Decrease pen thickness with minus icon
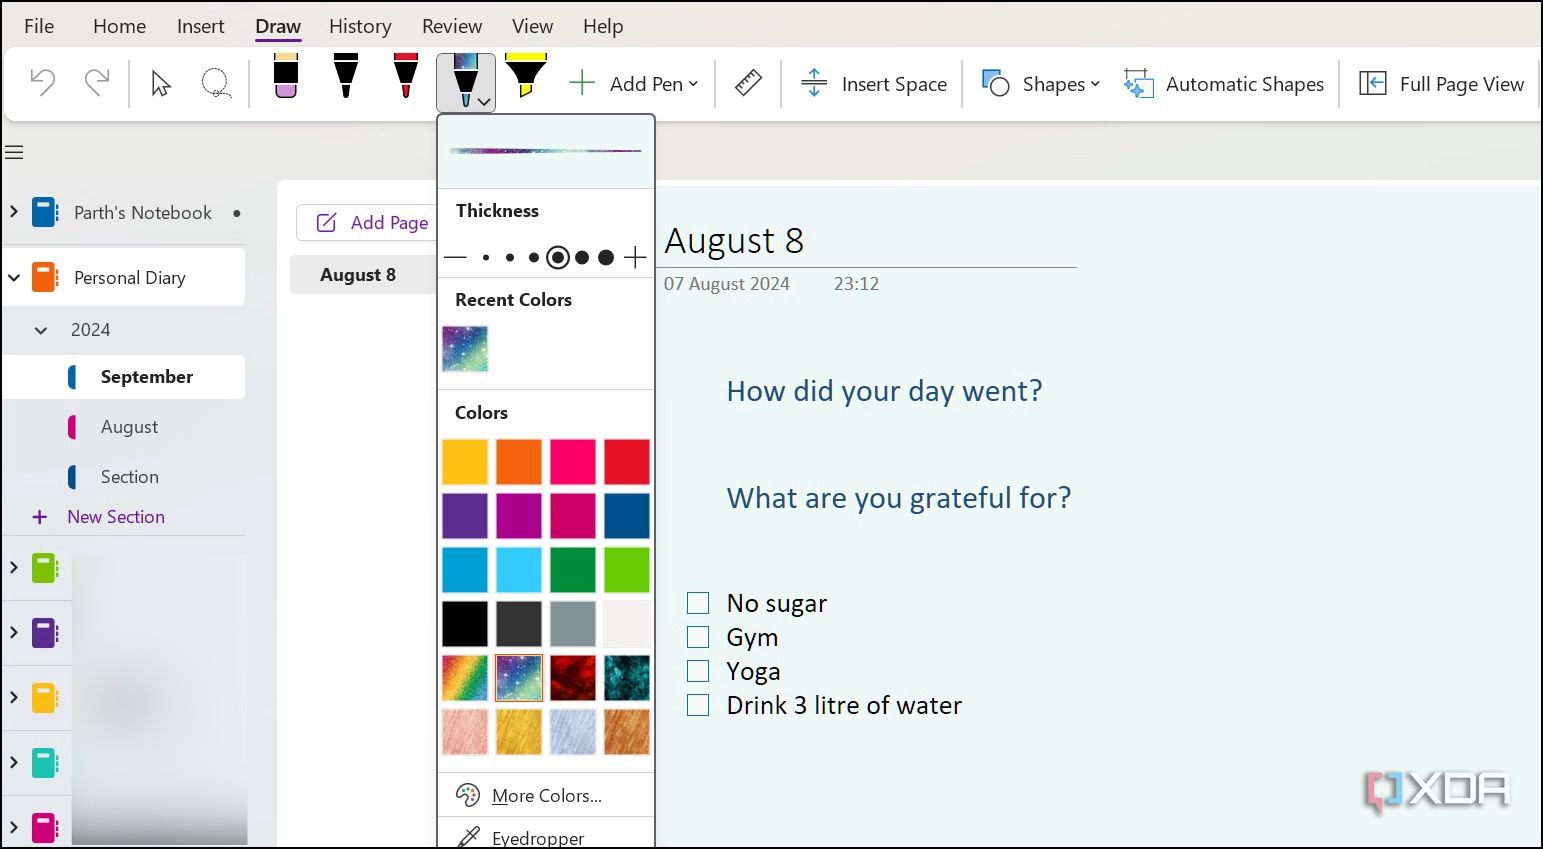1543x849 pixels. [x=455, y=258]
